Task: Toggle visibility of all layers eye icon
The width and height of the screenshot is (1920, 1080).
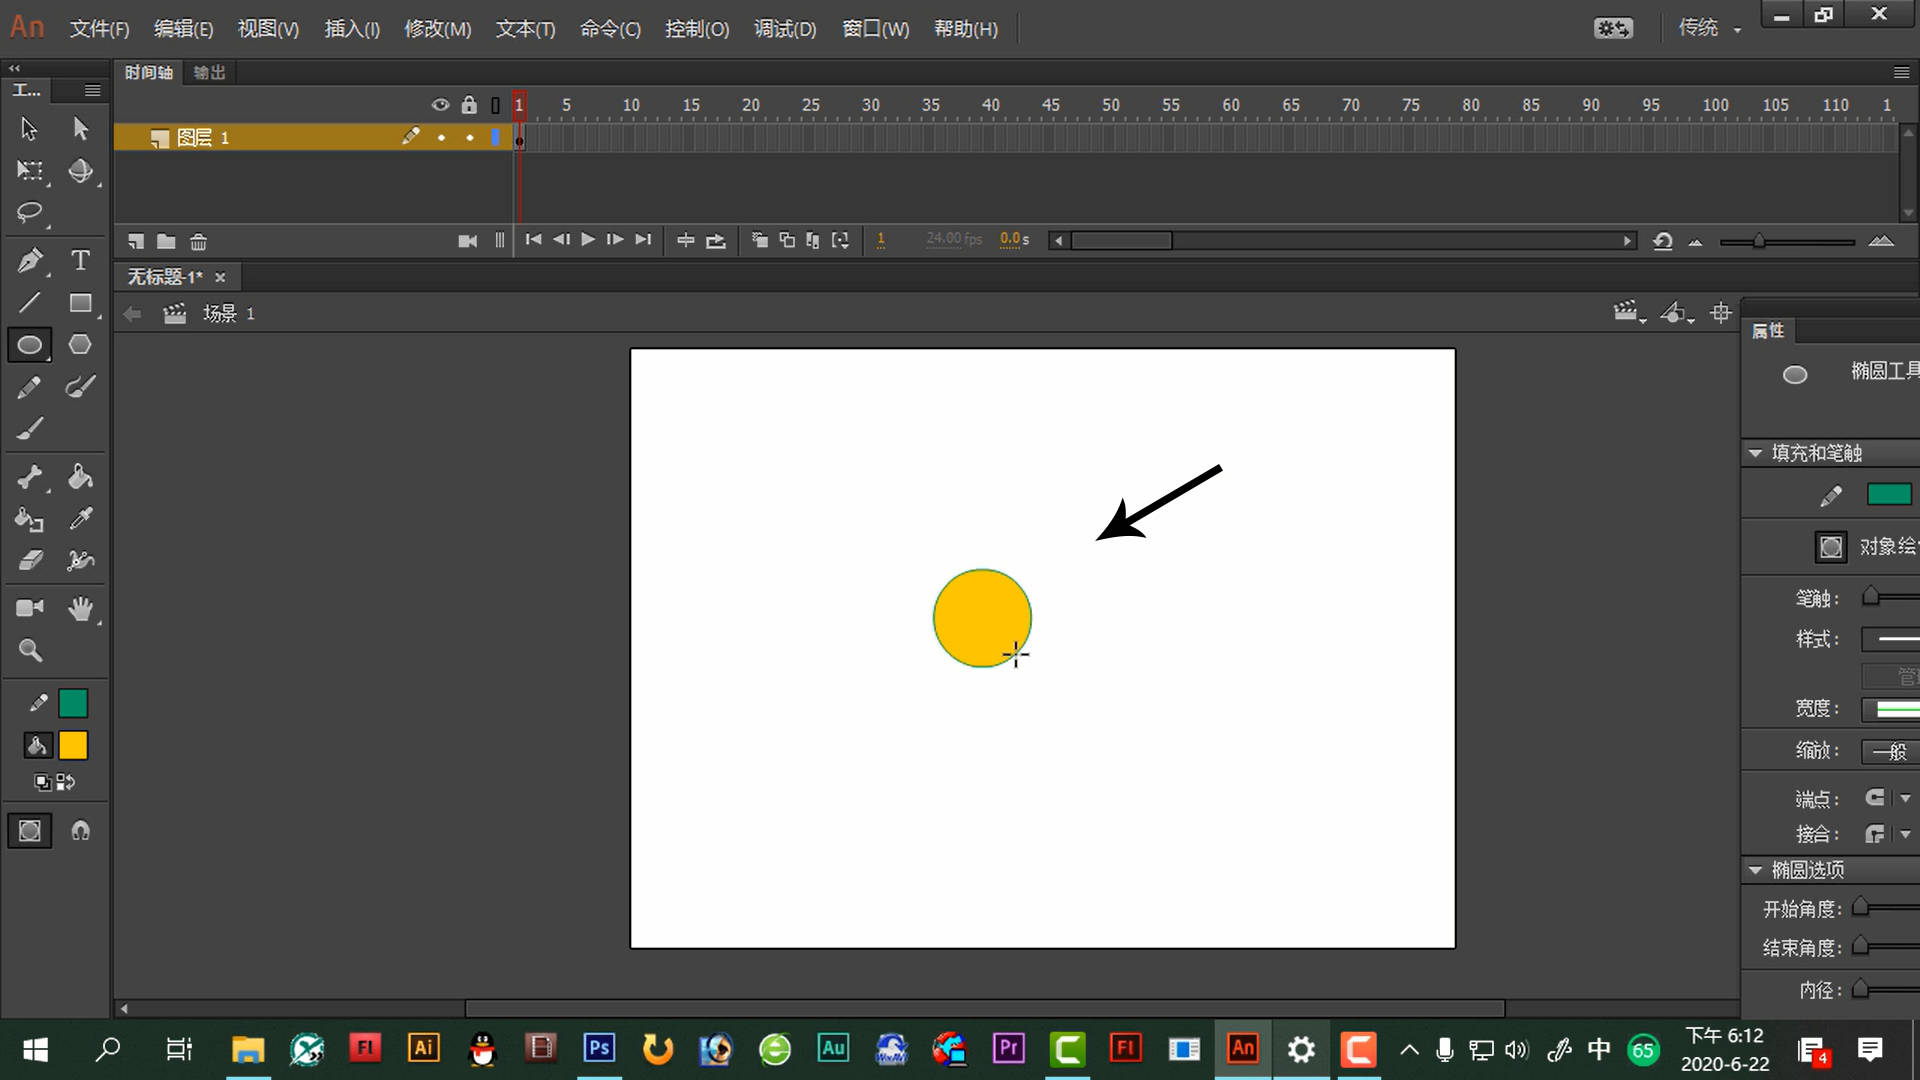Action: click(x=440, y=105)
